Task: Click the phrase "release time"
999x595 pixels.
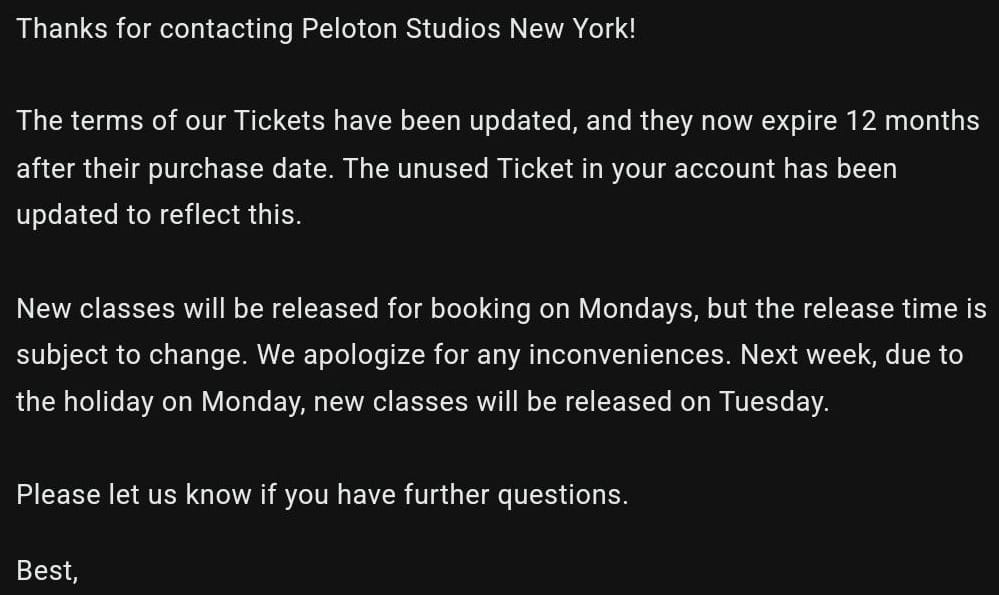Action: tap(881, 308)
